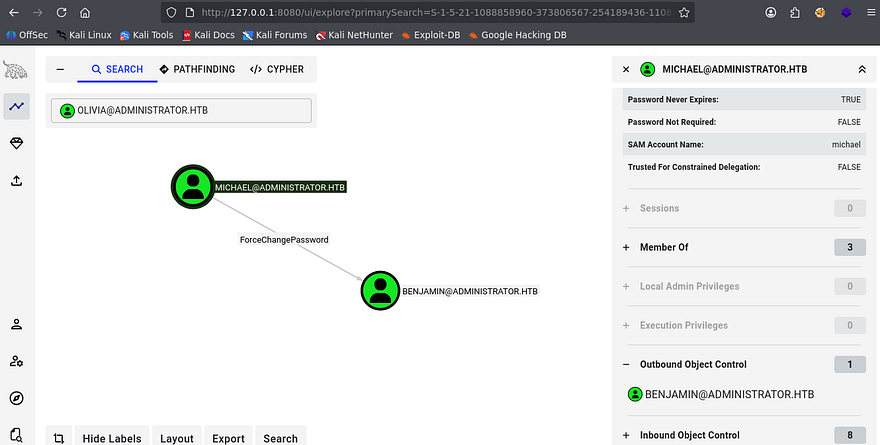
Task: Open the file upload icon in sidebar
Action: click(x=16, y=181)
